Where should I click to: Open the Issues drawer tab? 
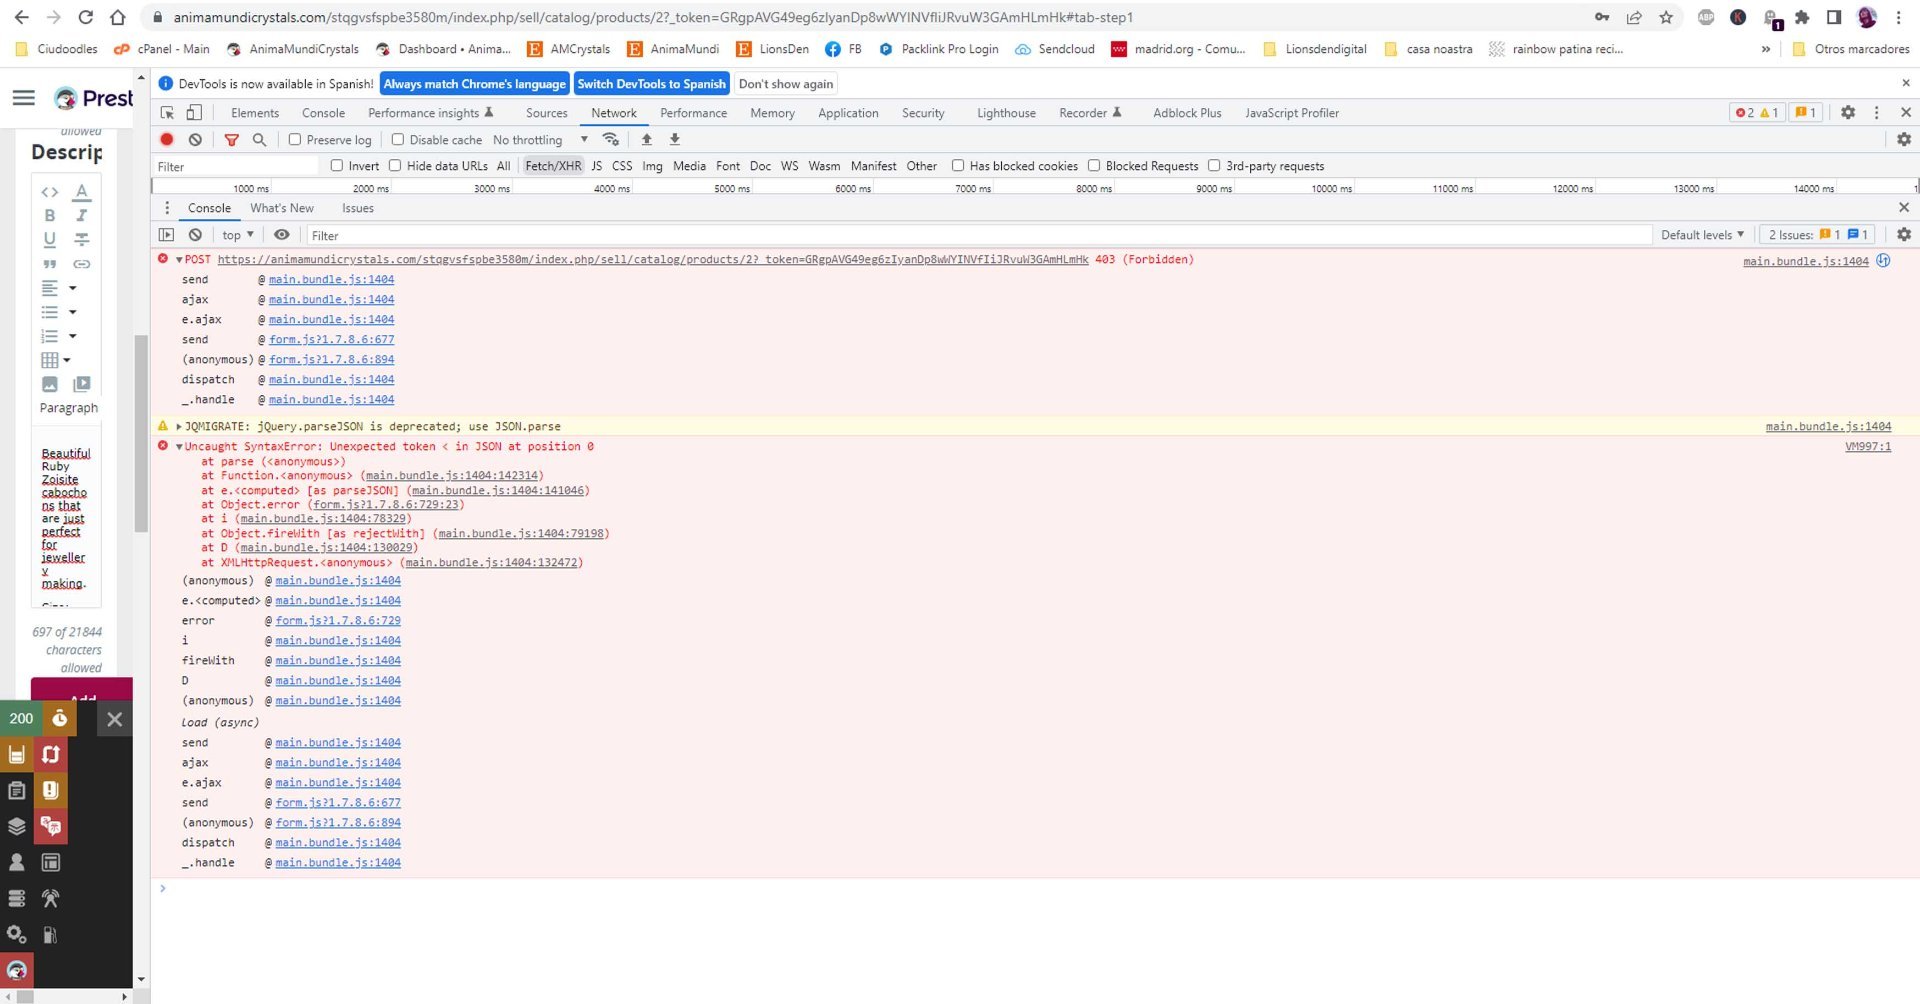click(x=358, y=208)
